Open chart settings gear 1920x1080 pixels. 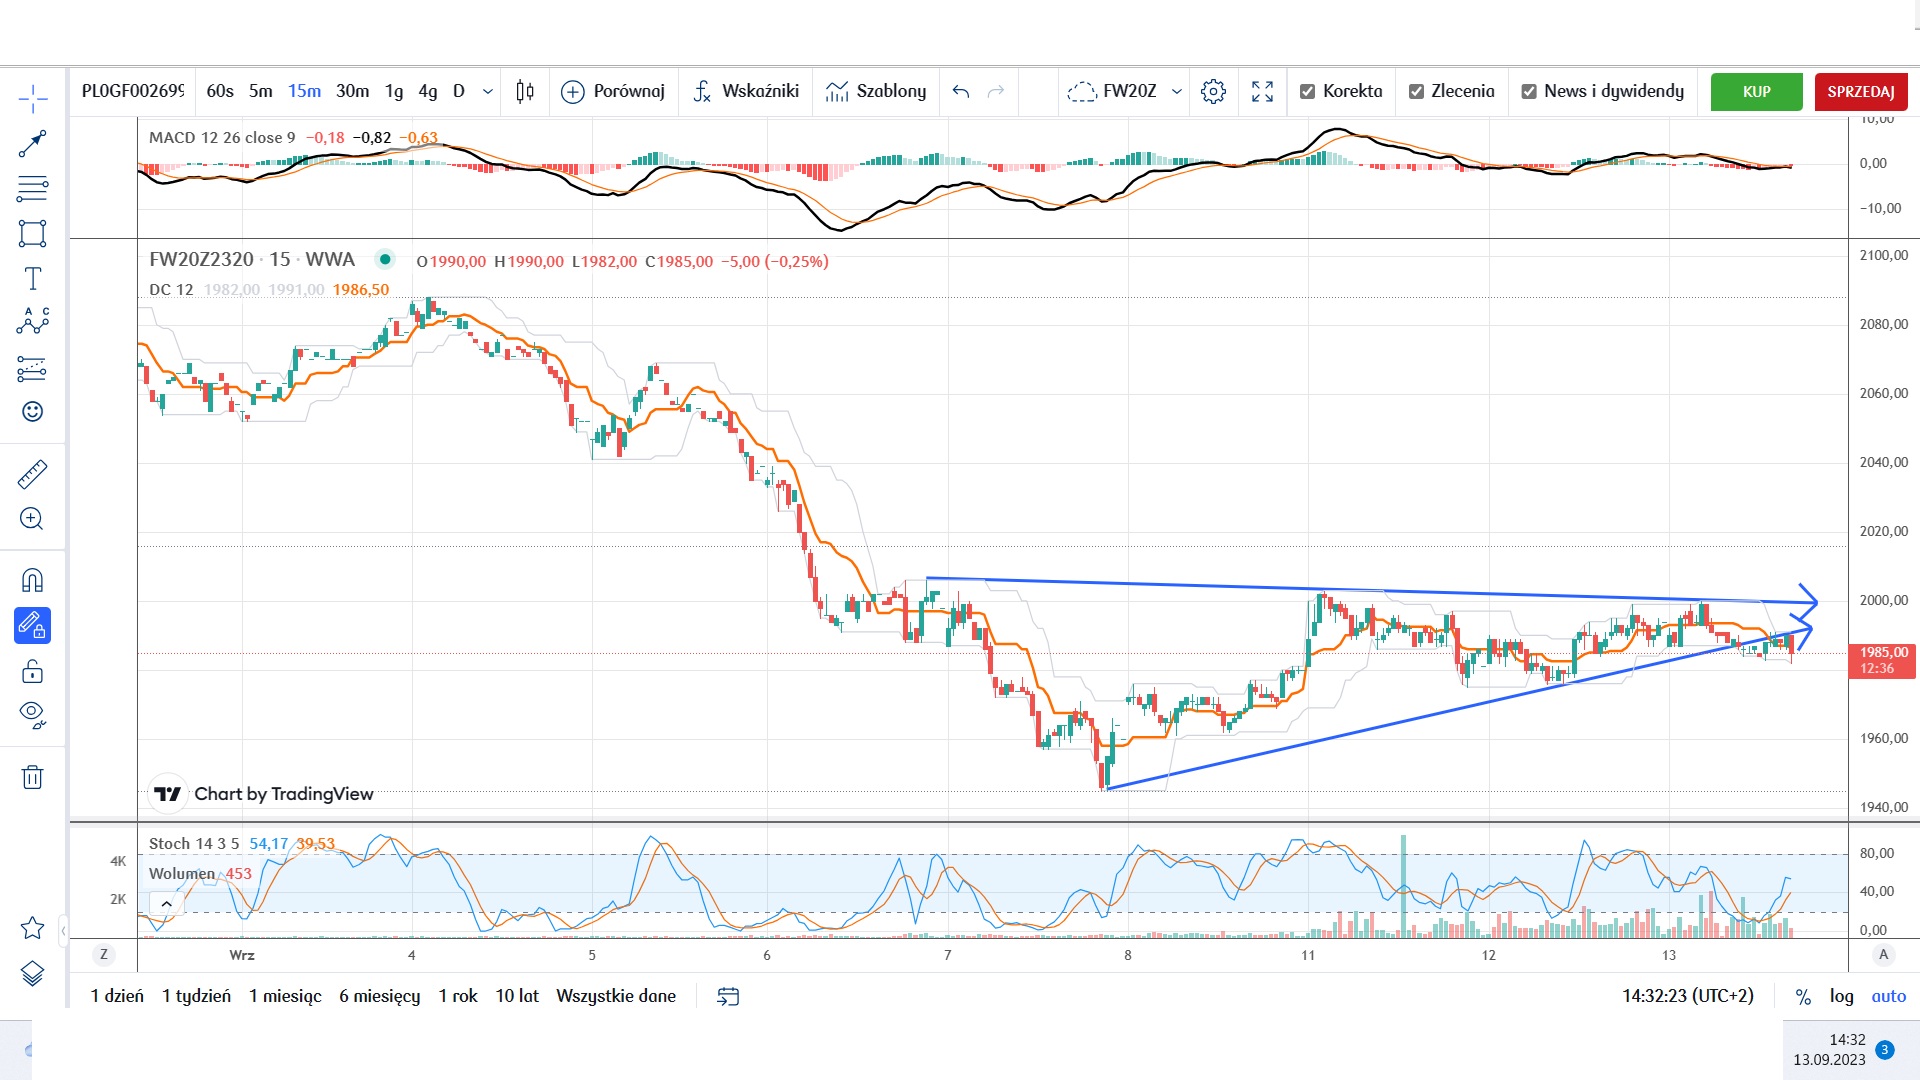click(1213, 91)
